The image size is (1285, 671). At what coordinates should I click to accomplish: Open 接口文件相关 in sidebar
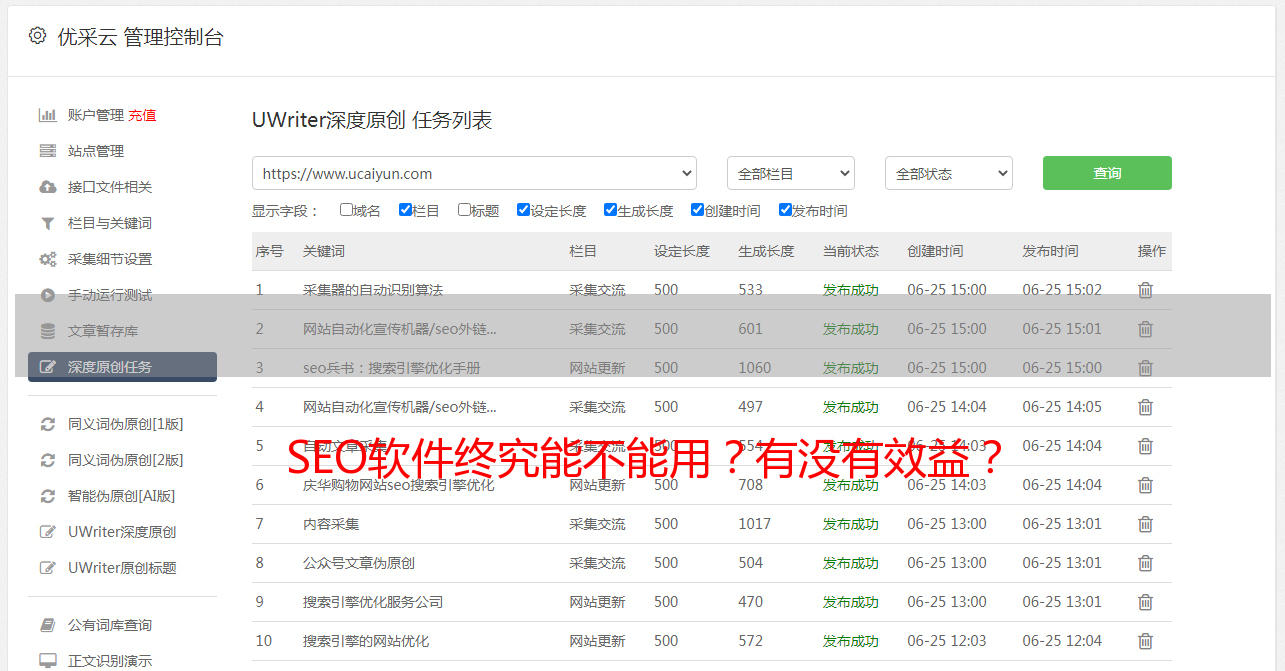coord(110,187)
